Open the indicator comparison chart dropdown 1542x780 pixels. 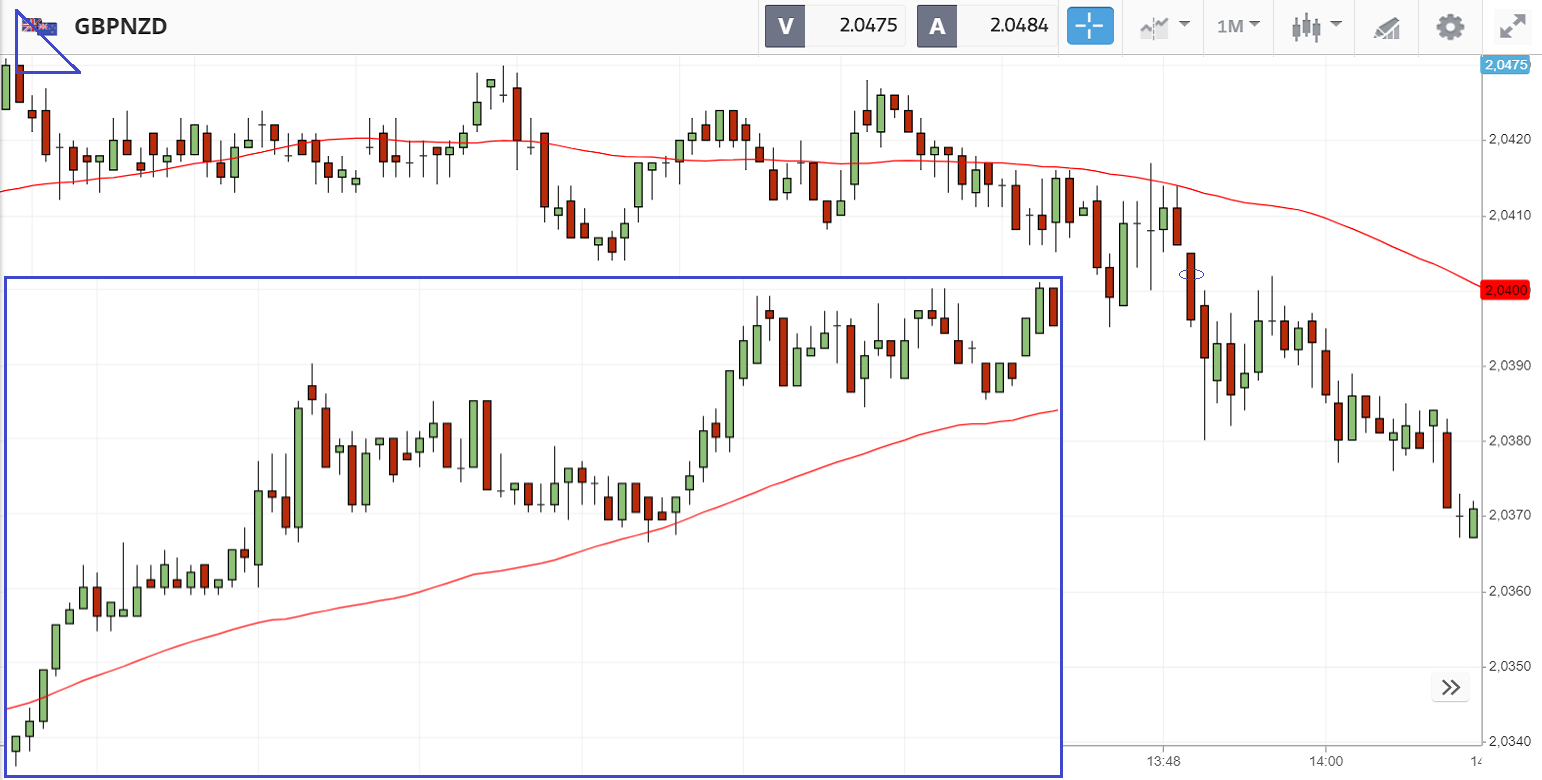1164,27
